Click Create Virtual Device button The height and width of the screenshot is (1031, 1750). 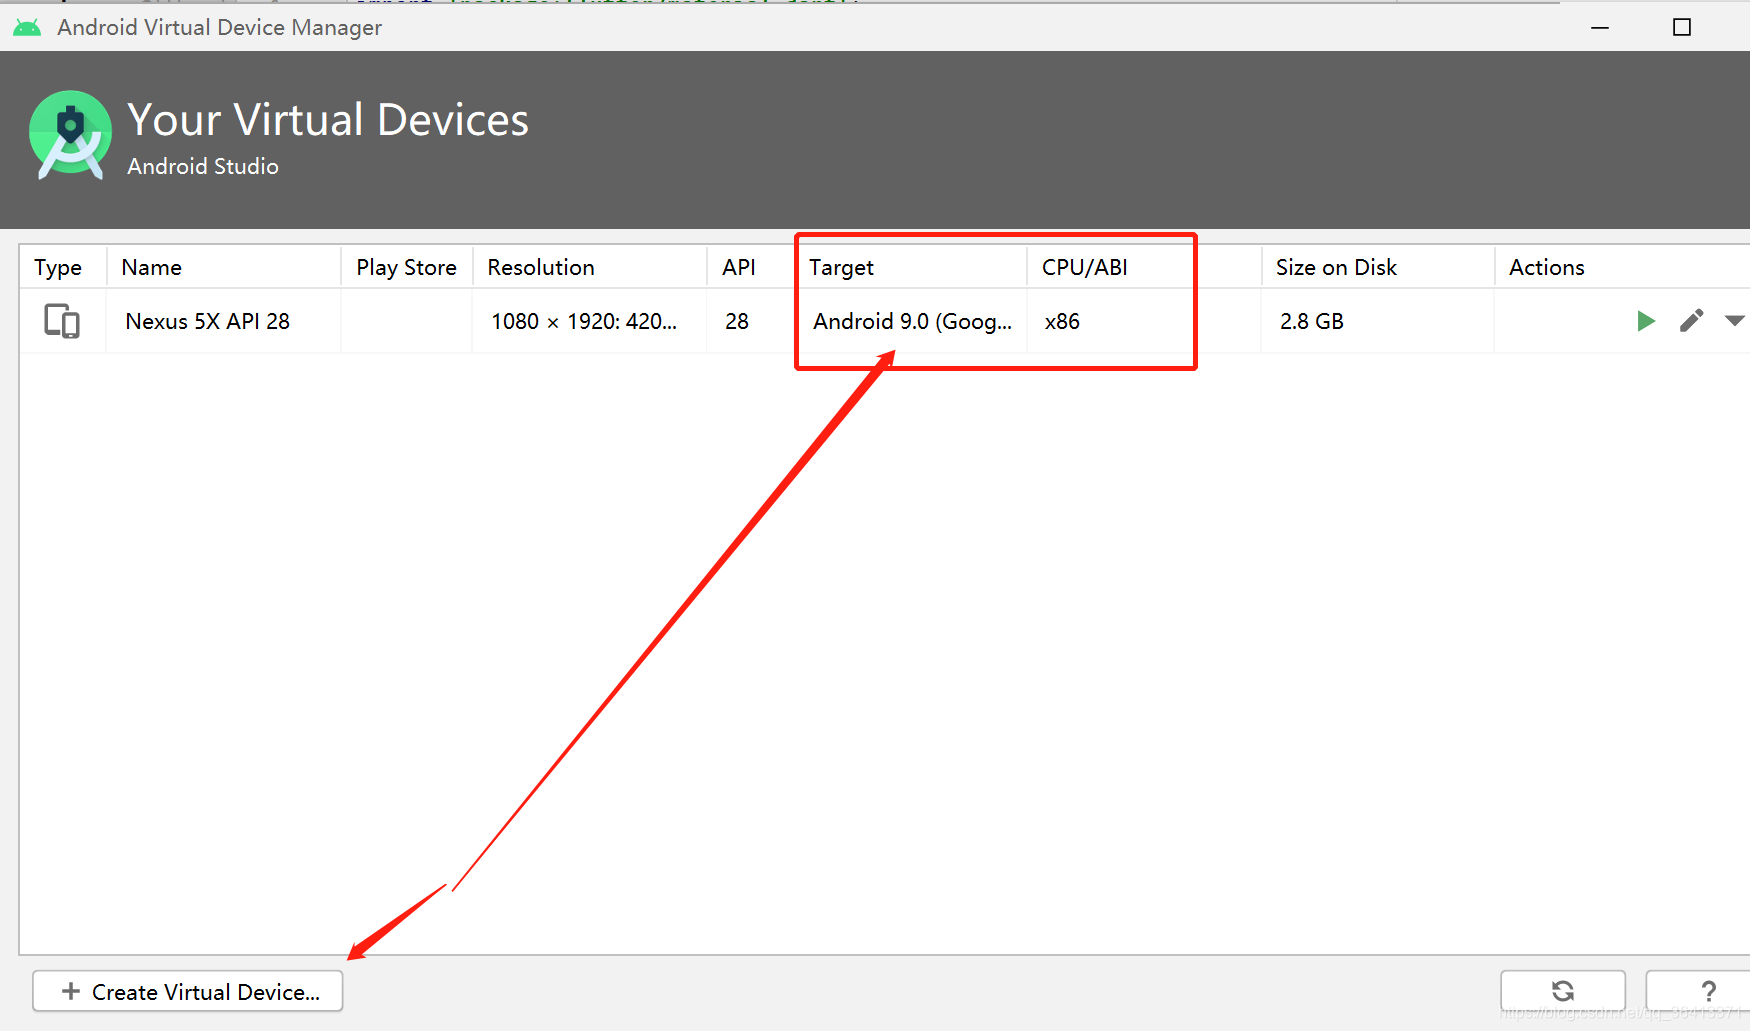pyautogui.click(x=188, y=991)
